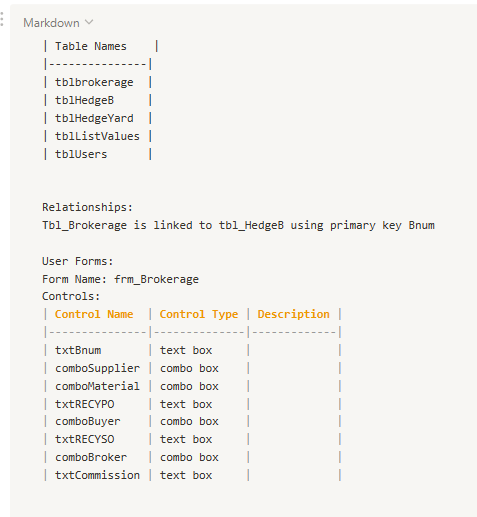The height and width of the screenshot is (517, 477).
Task: Click the Description column header
Action: click(293, 314)
